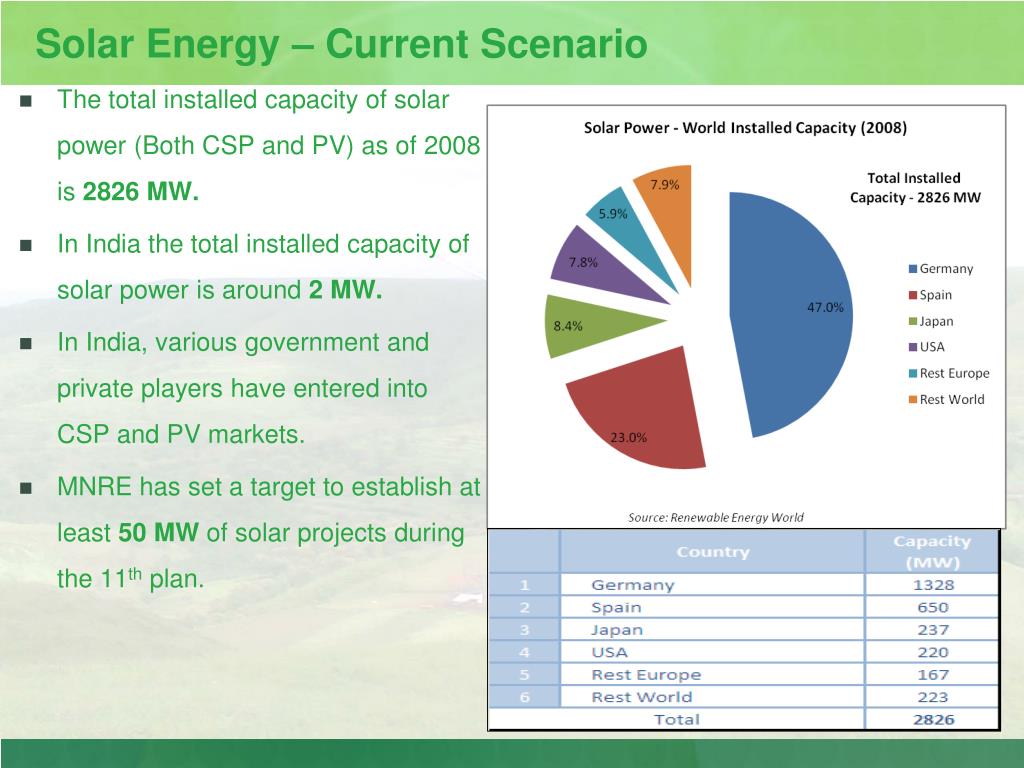
Task: Click the '23.0%' data label
Action: [628, 438]
